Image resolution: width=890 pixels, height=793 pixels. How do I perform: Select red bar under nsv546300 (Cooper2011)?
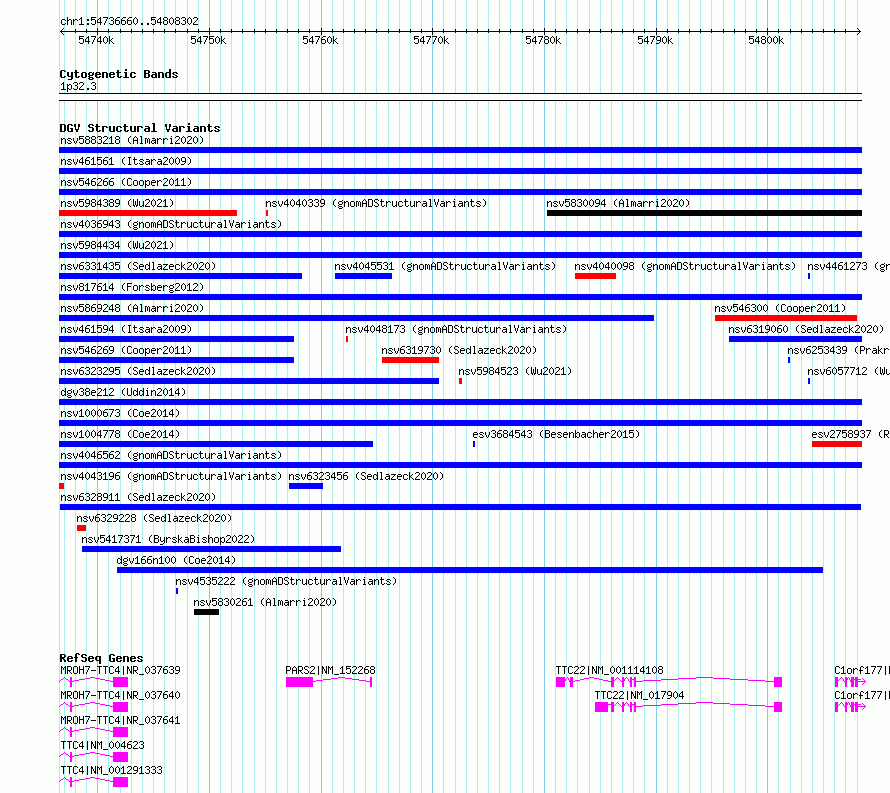[x=786, y=318]
